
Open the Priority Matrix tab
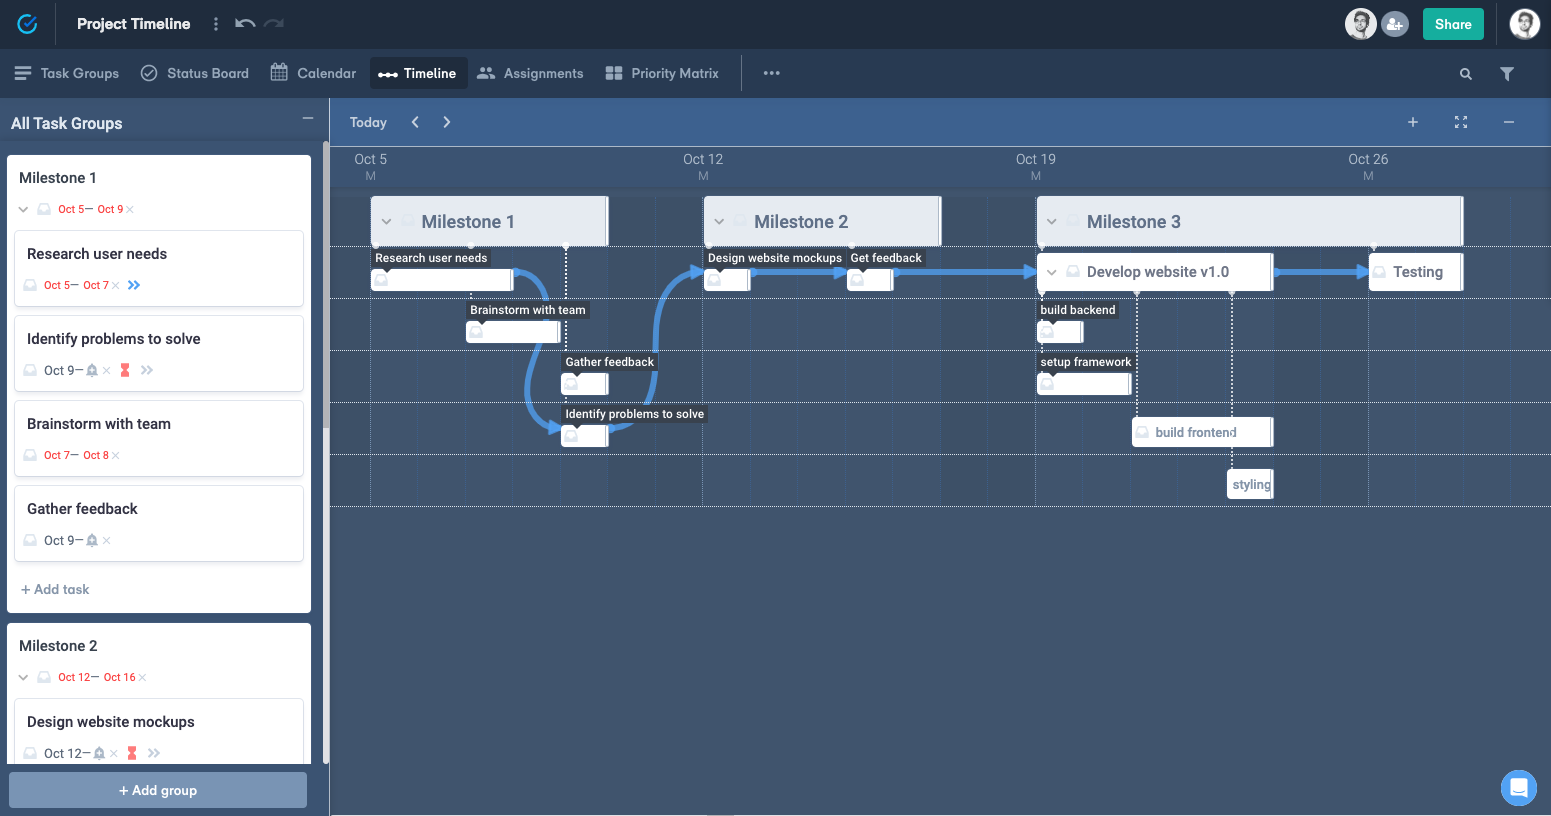click(662, 74)
